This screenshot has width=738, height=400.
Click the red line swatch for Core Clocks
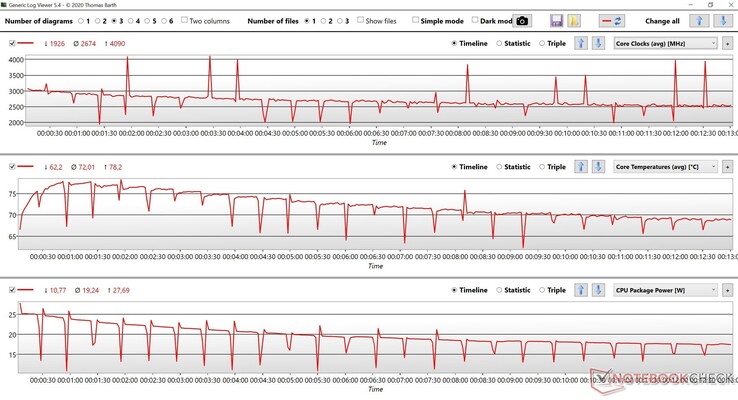pos(29,43)
